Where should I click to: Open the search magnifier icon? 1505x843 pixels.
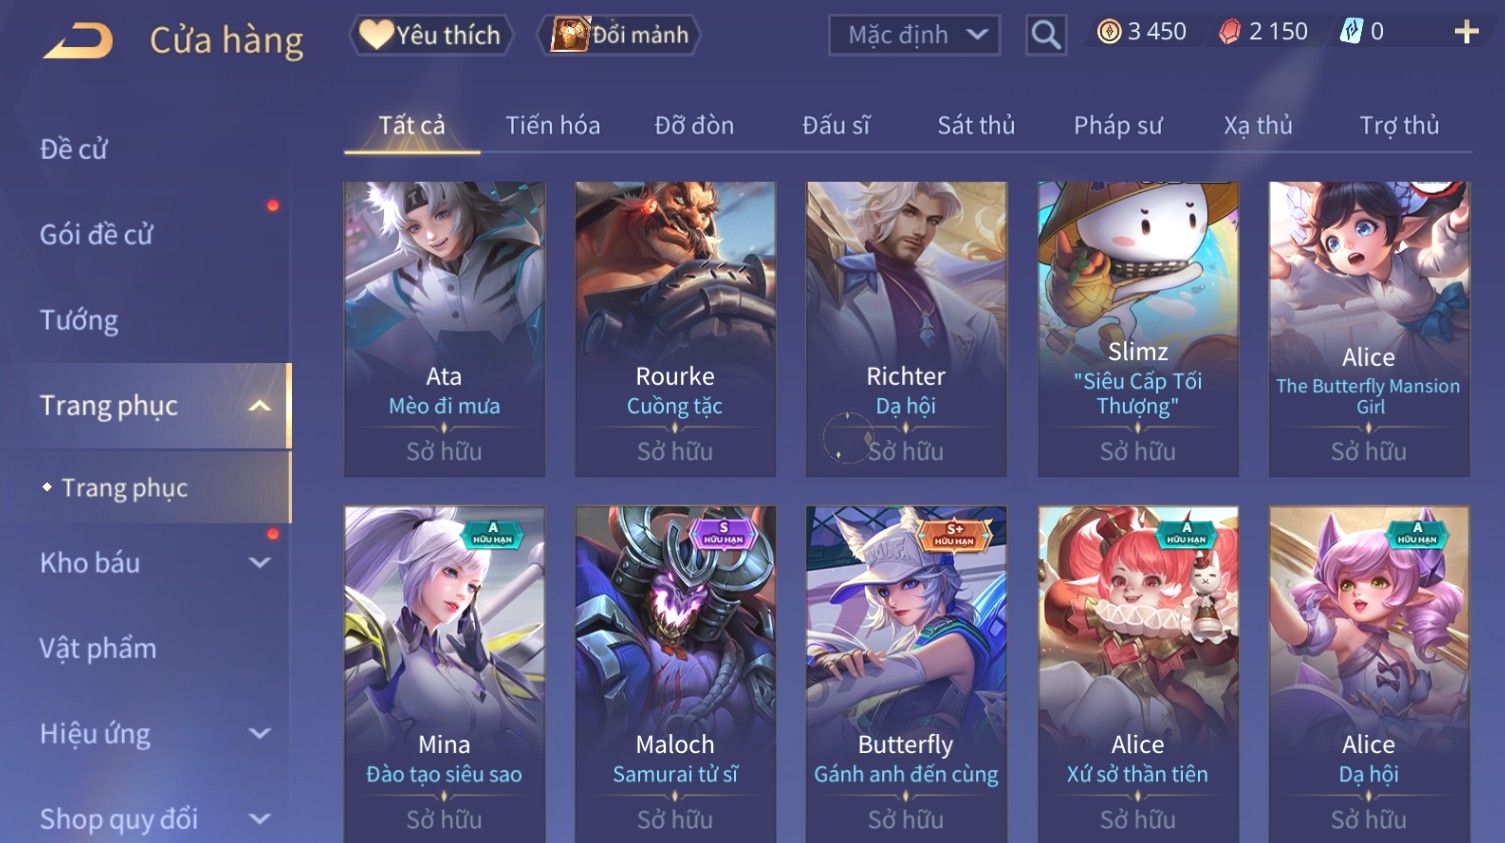pos(1046,35)
